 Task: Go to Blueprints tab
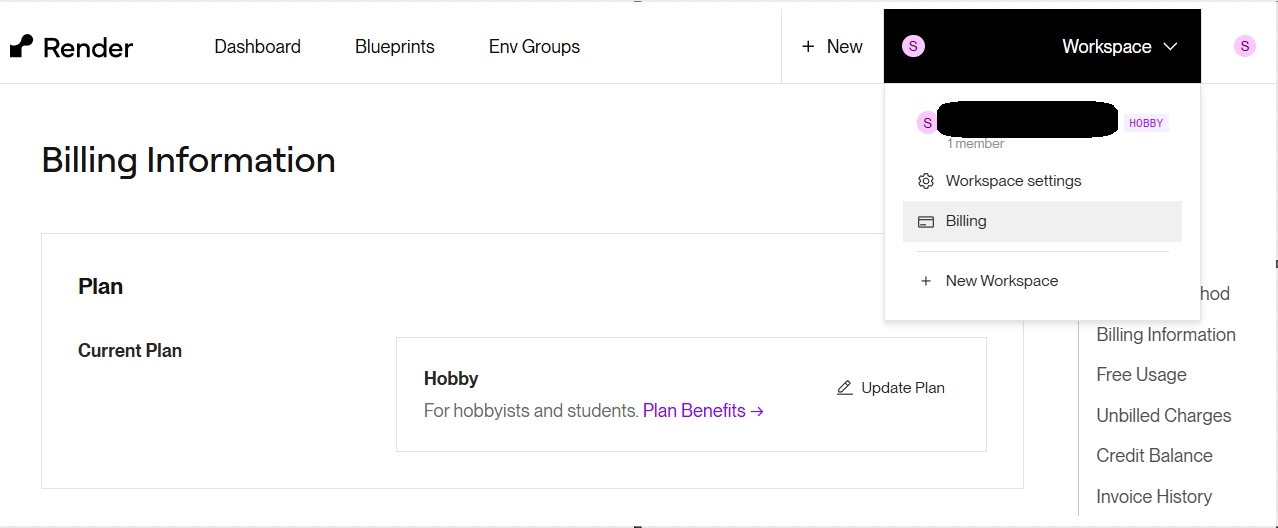tap(394, 47)
